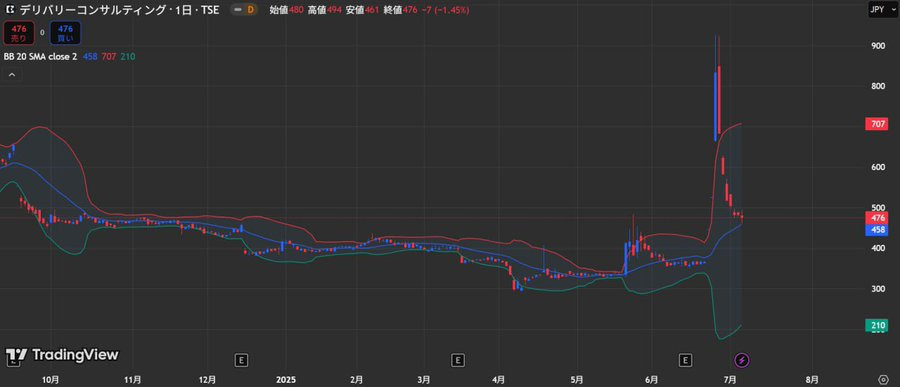Click the 5月 label on time axis

click(577, 380)
